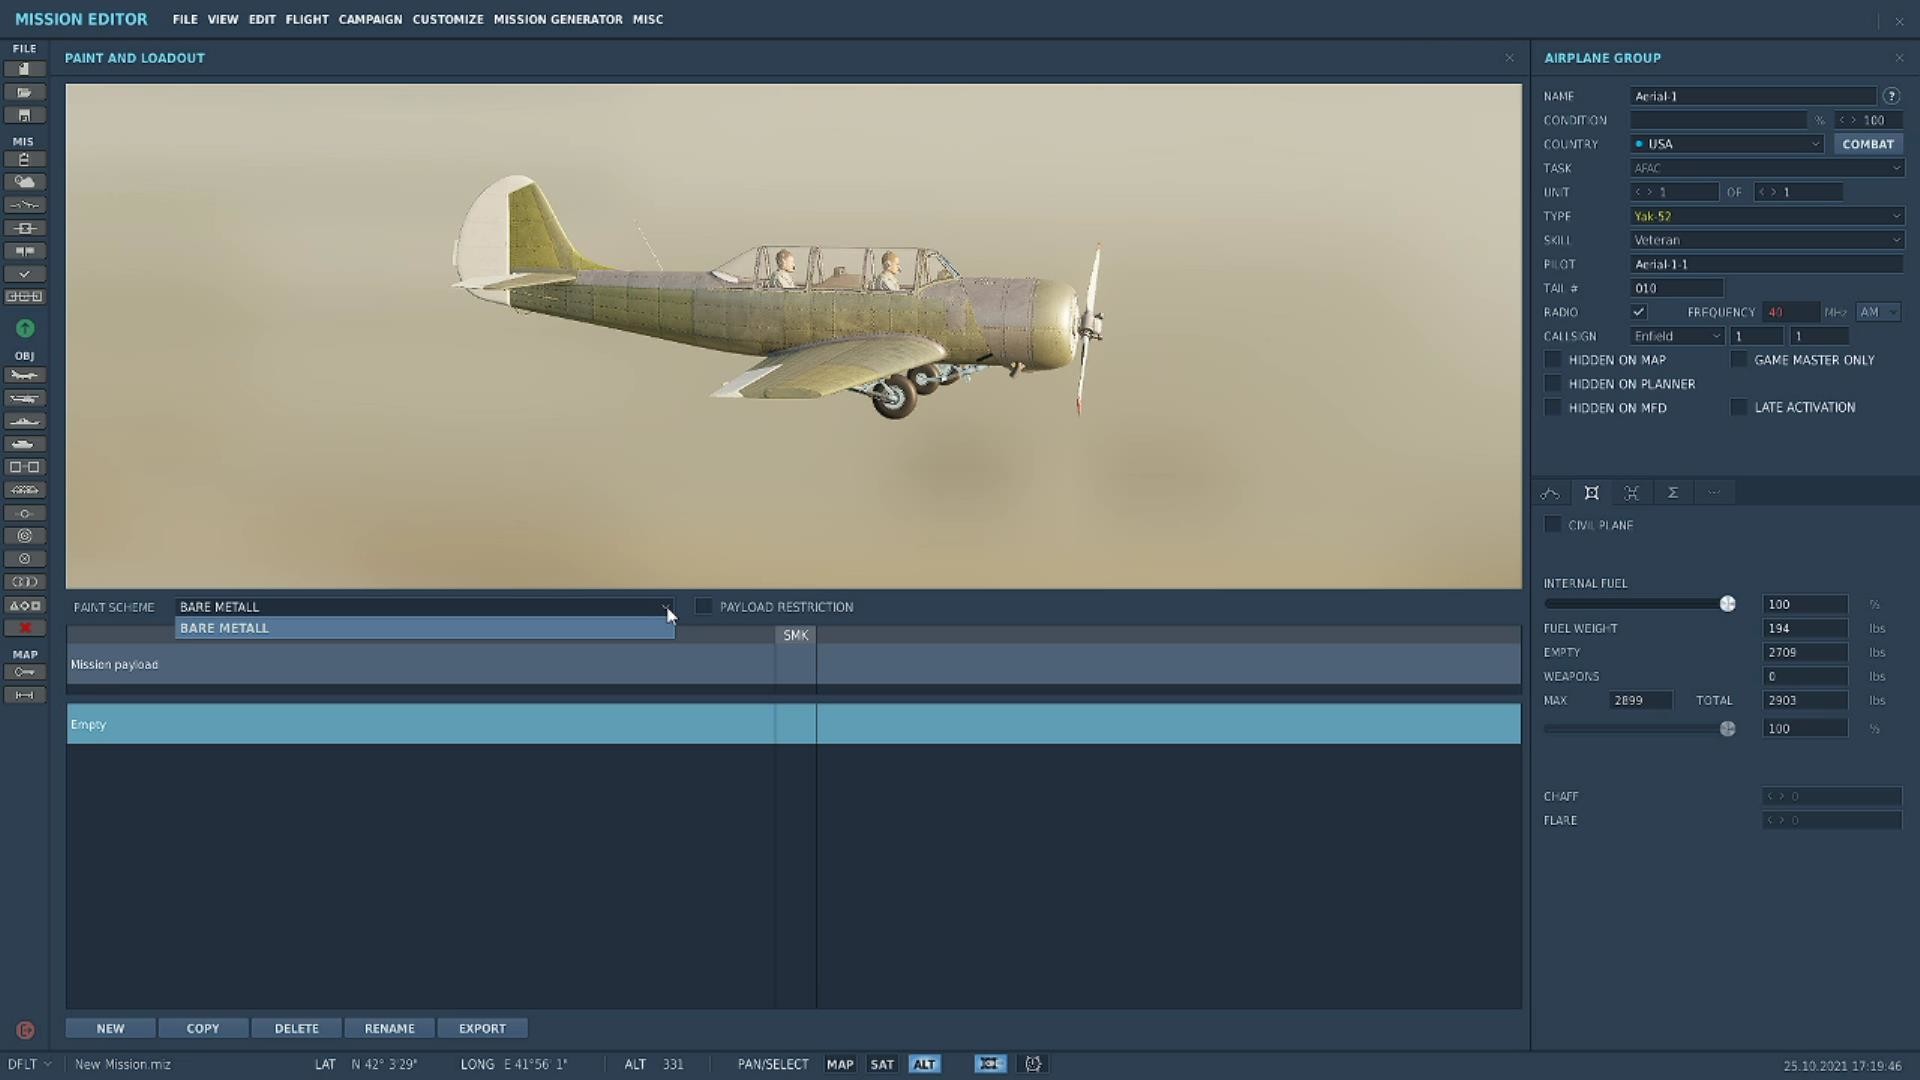Open the briefing icon under MIS
1920x1080 pixels.
[x=25, y=160]
